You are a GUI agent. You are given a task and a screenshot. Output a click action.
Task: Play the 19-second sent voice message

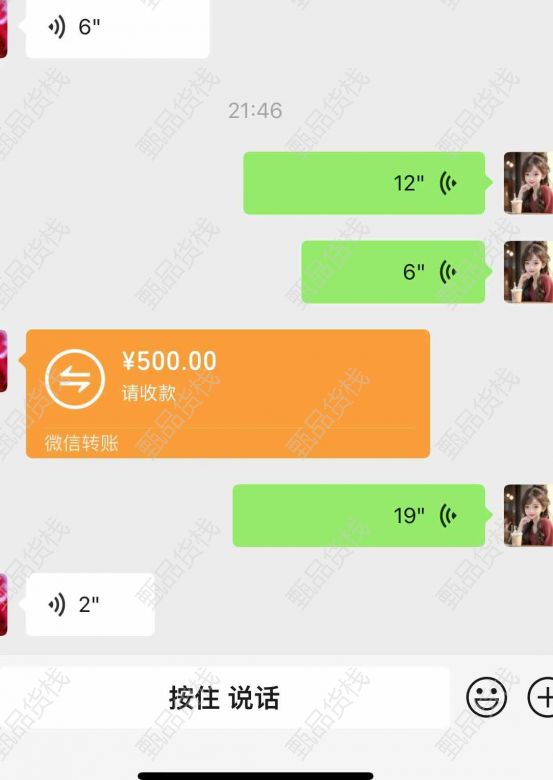click(x=359, y=515)
